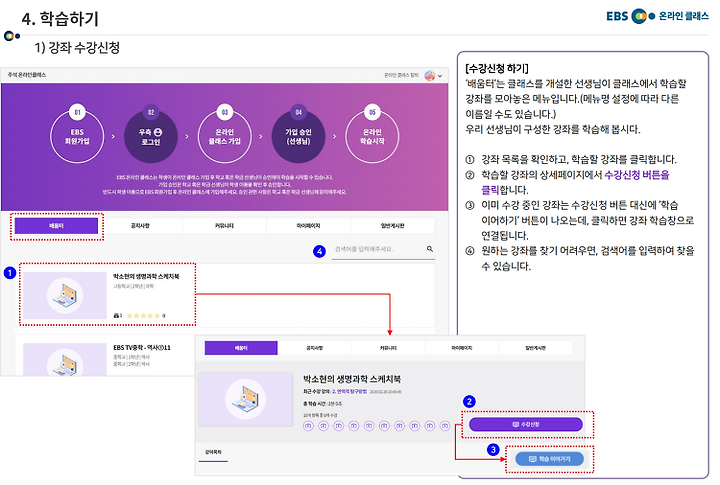
Task: Open the 공지사항 tab on the class main page
Action: pyautogui.click(x=140, y=226)
